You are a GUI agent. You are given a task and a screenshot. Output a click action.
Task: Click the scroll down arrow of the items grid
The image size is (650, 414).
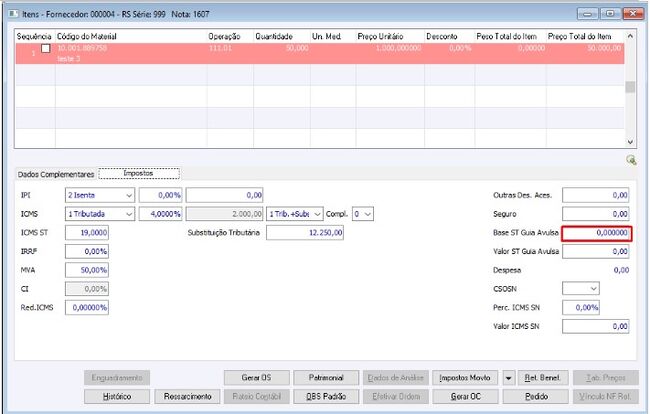tap(630, 142)
